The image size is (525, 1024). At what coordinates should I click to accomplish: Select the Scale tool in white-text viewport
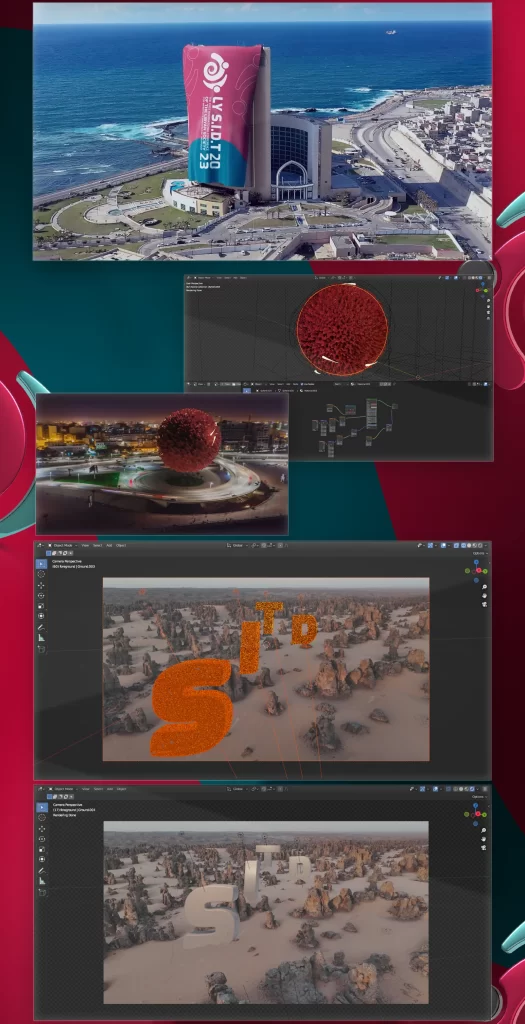point(42,849)
